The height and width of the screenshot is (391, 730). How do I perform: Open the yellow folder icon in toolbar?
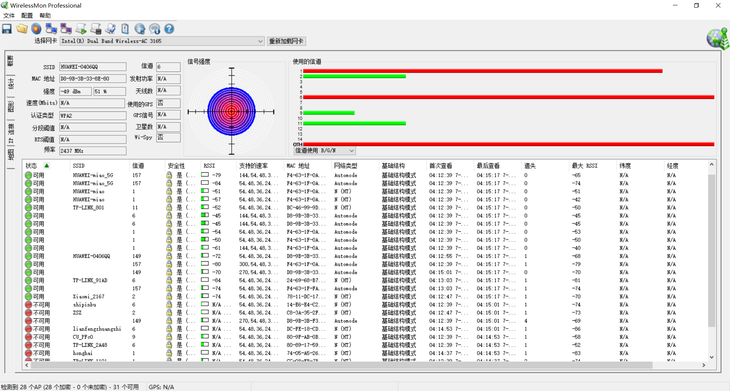(21, 29)
